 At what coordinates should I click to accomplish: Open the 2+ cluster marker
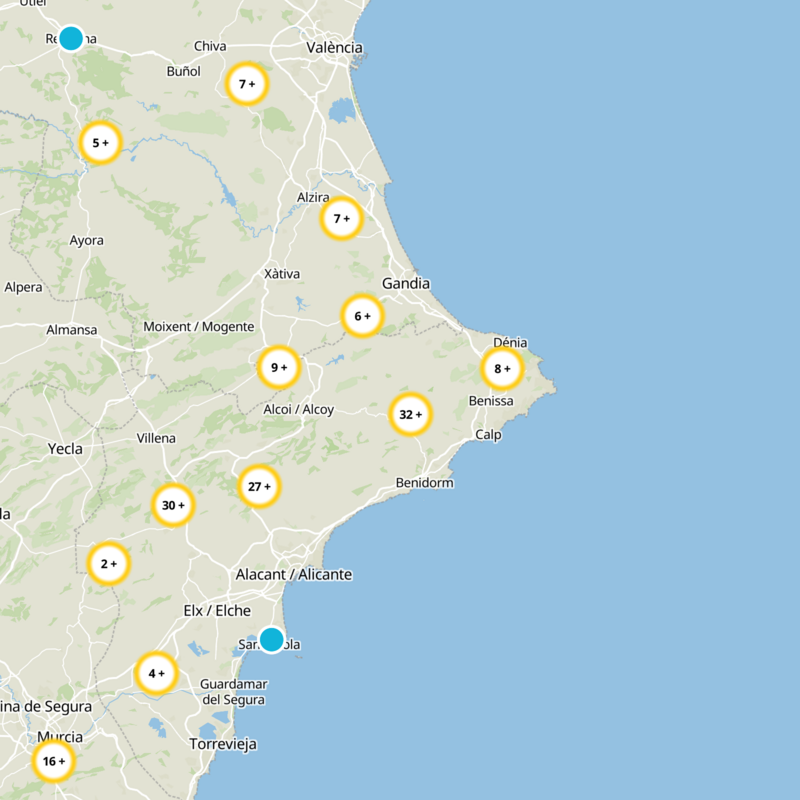tap(109, 563)
